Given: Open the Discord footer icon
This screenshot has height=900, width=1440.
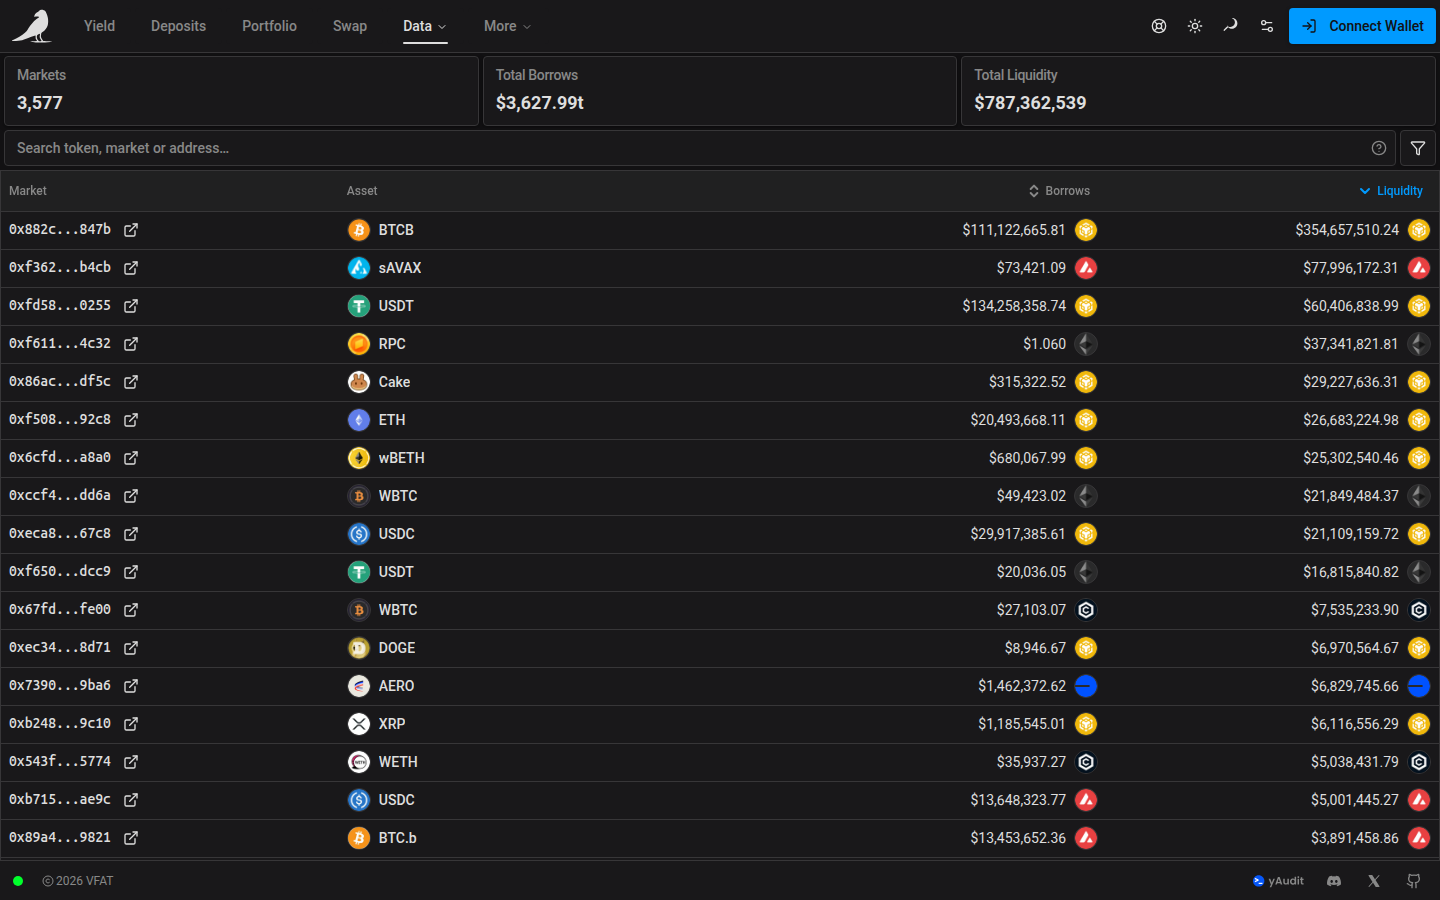Looking at the screenshot, I should 1334,881.
